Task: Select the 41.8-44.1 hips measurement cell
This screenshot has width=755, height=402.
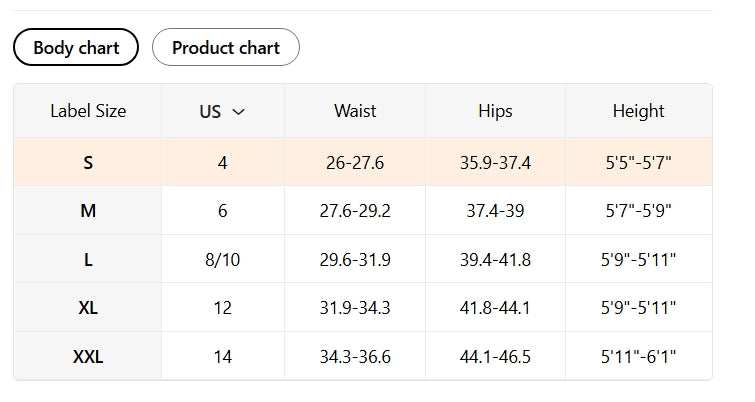Action: tap(495, 308)
